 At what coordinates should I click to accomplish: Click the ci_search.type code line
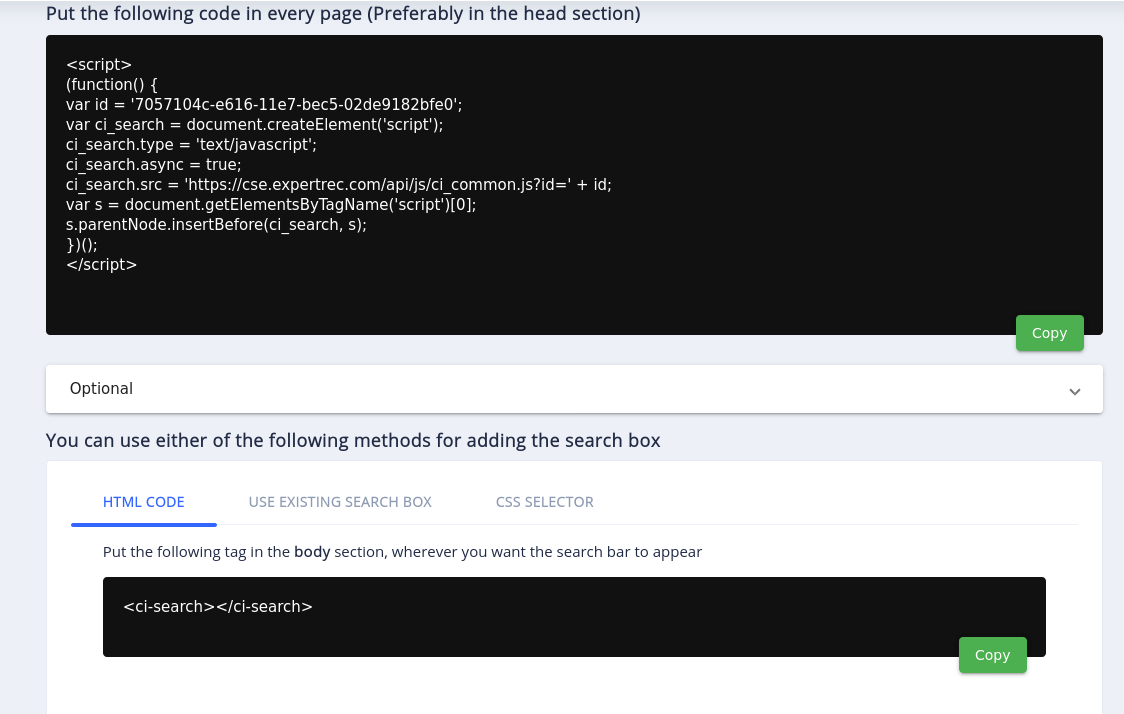[191, 144]
